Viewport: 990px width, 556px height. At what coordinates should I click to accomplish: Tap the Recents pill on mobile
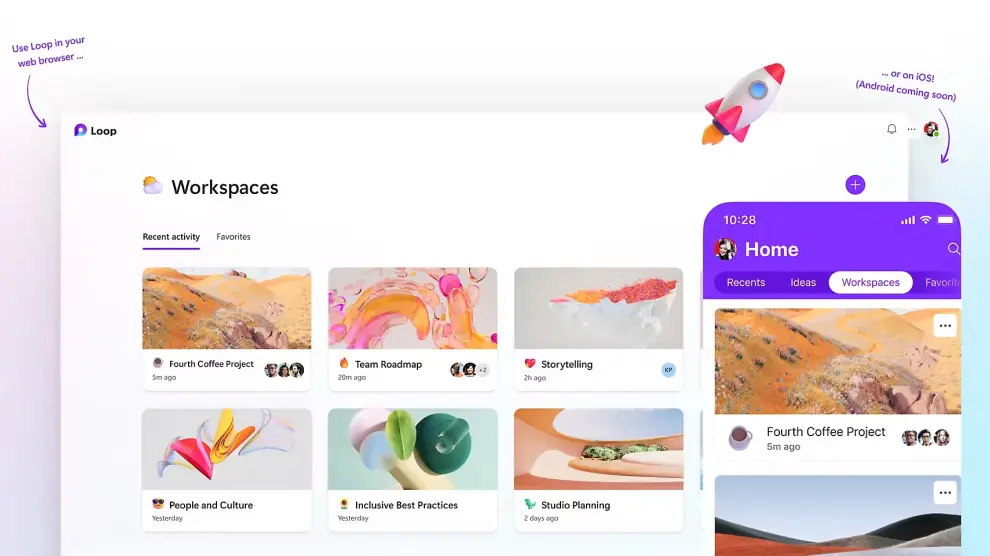tap(746, 282)
